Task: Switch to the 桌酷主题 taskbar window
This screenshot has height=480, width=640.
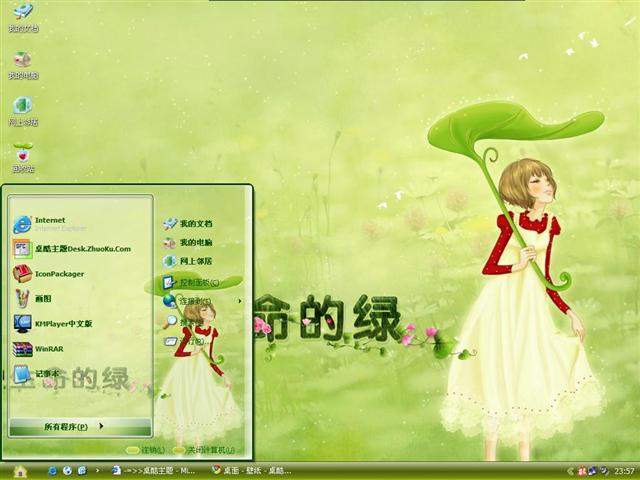Action: pos(154,471)
